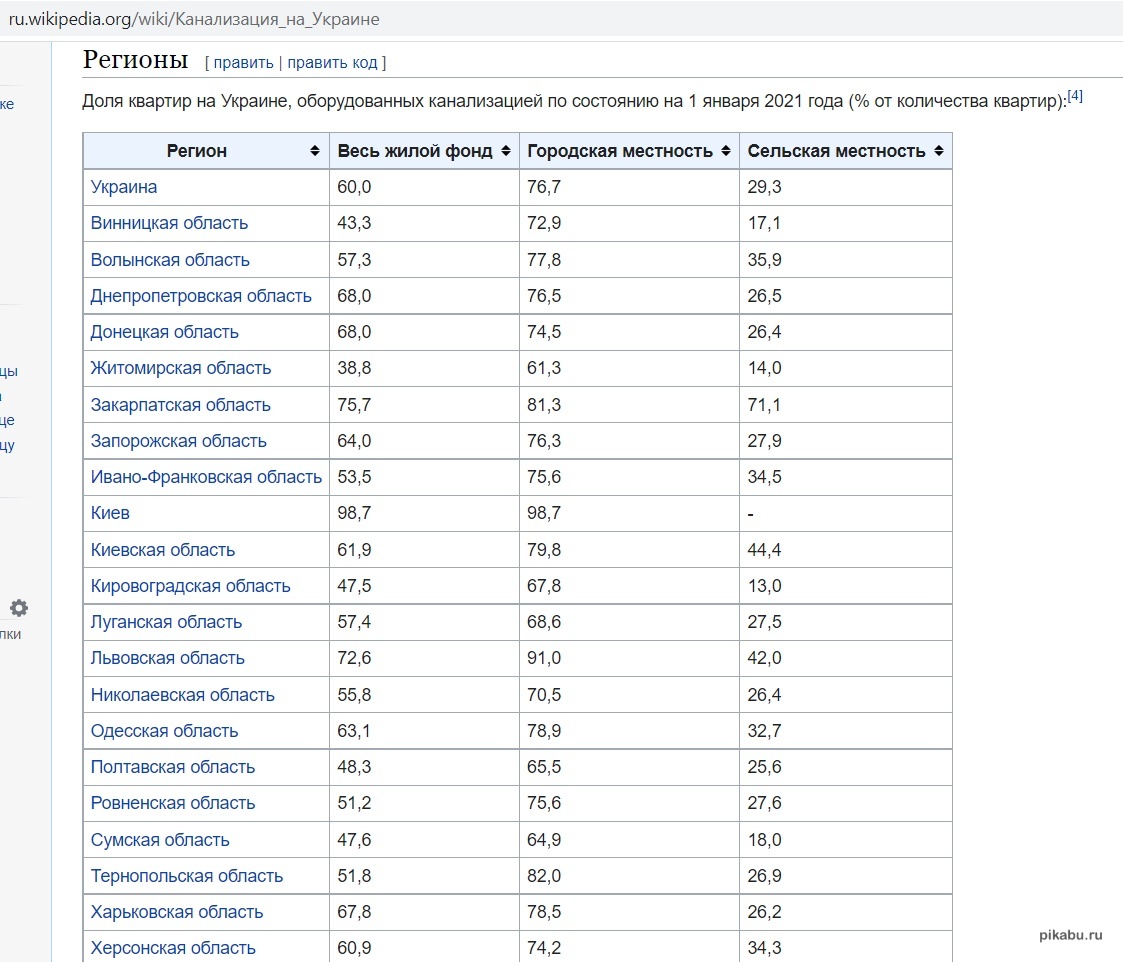
Task: Sort by Весь жилой фонд column arrows
Action: pos(506,151)
